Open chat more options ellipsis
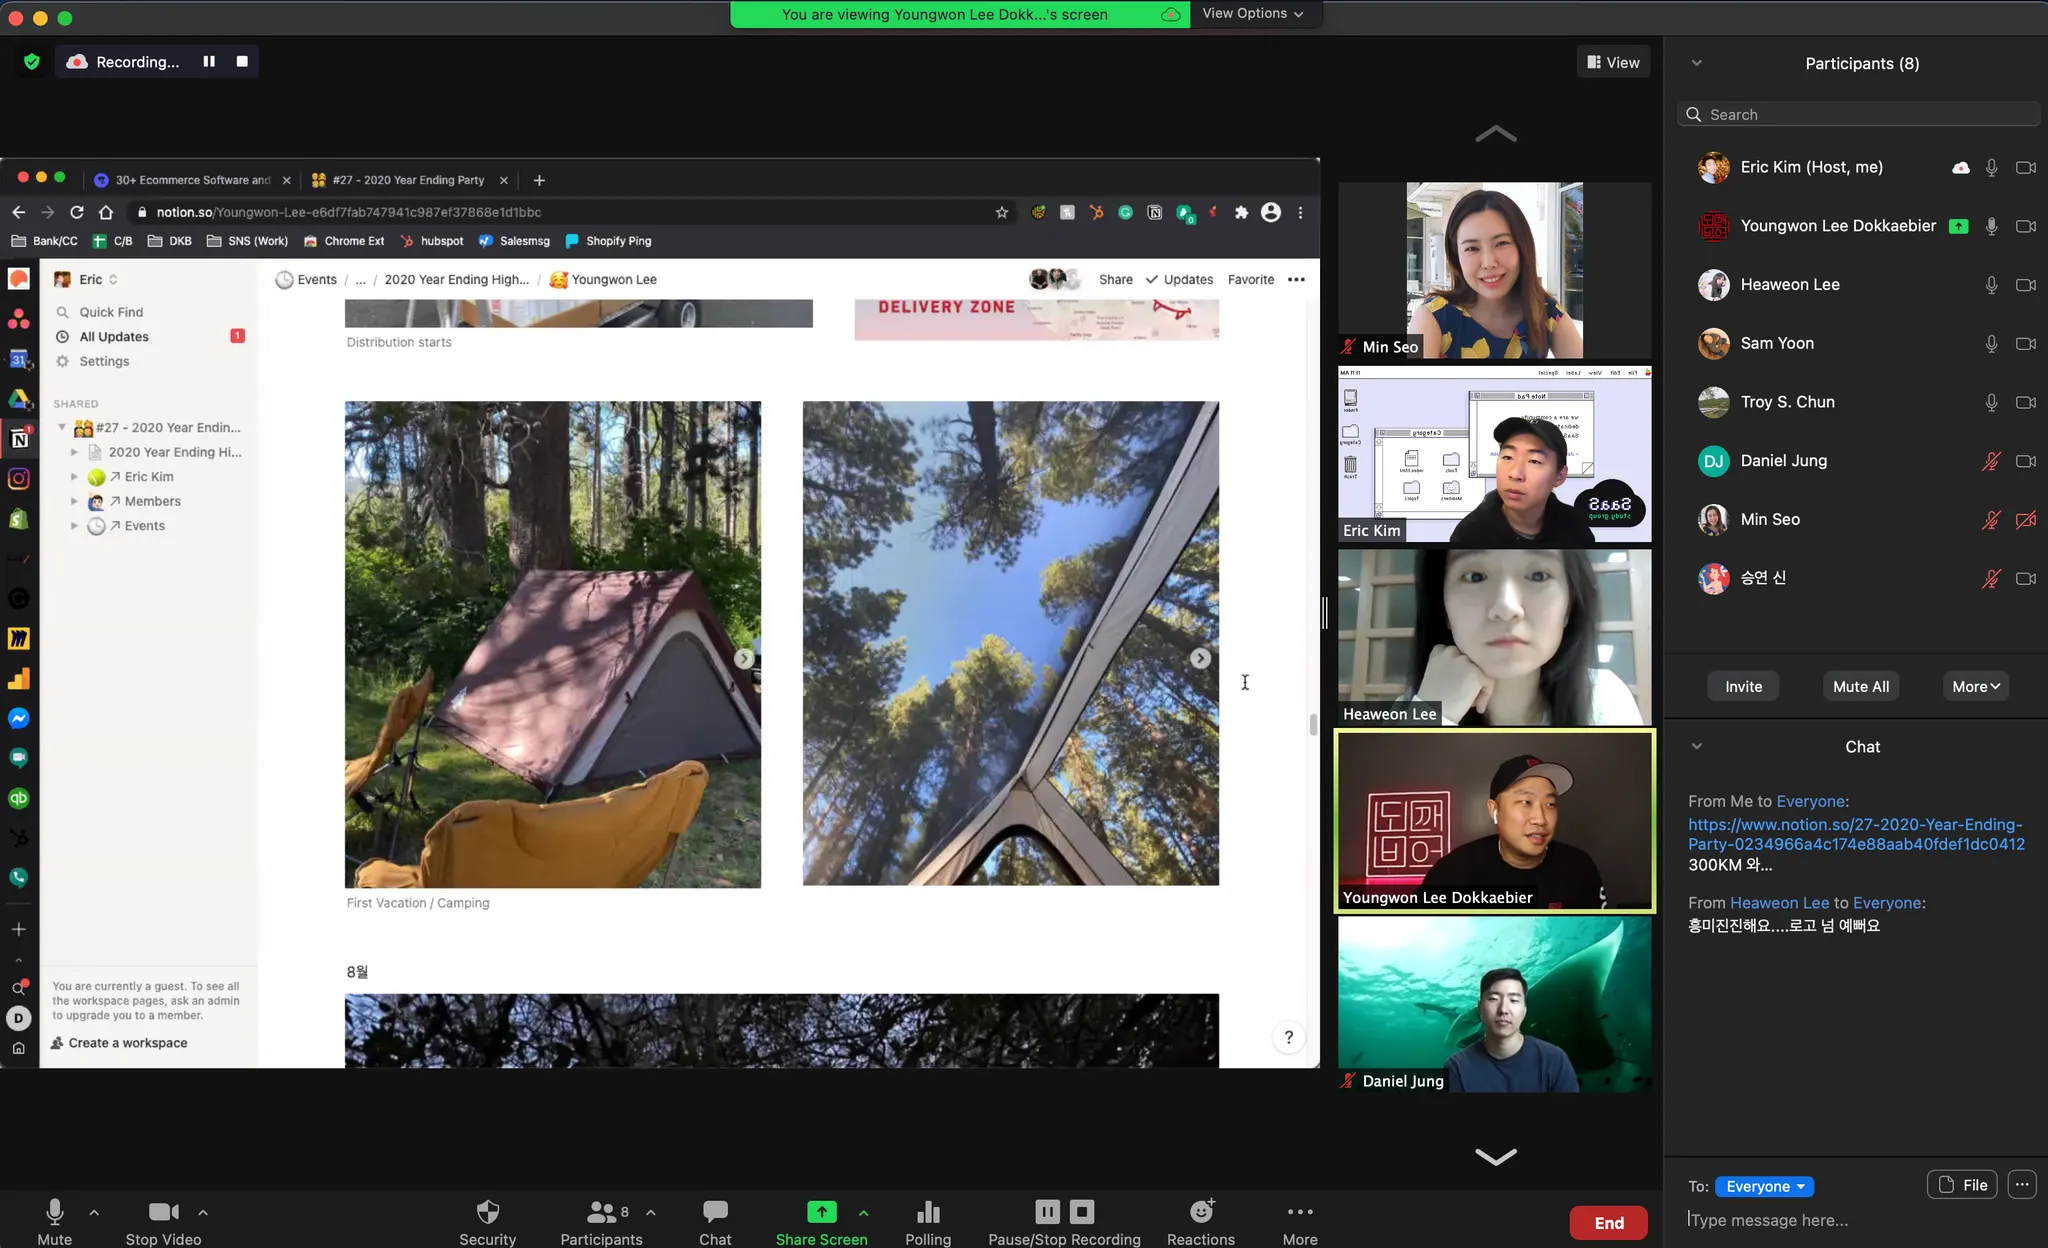Viewport: 2048px width, 1248px height. (x=2021, y=1185)
